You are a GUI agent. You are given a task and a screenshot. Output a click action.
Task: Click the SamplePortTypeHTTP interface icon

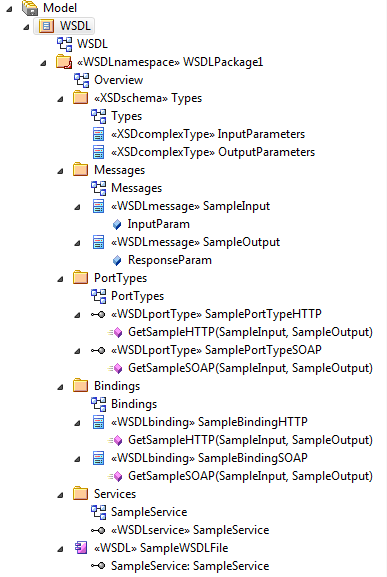98,315
